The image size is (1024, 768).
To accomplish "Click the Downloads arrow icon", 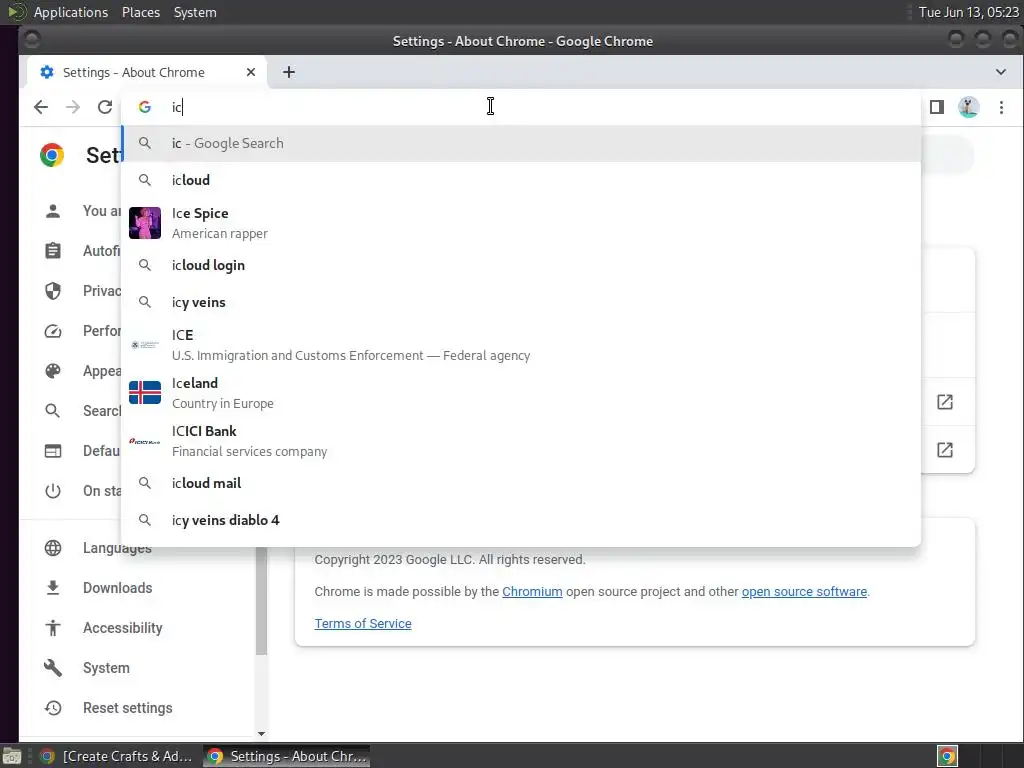I will click(x=53, y=588).
